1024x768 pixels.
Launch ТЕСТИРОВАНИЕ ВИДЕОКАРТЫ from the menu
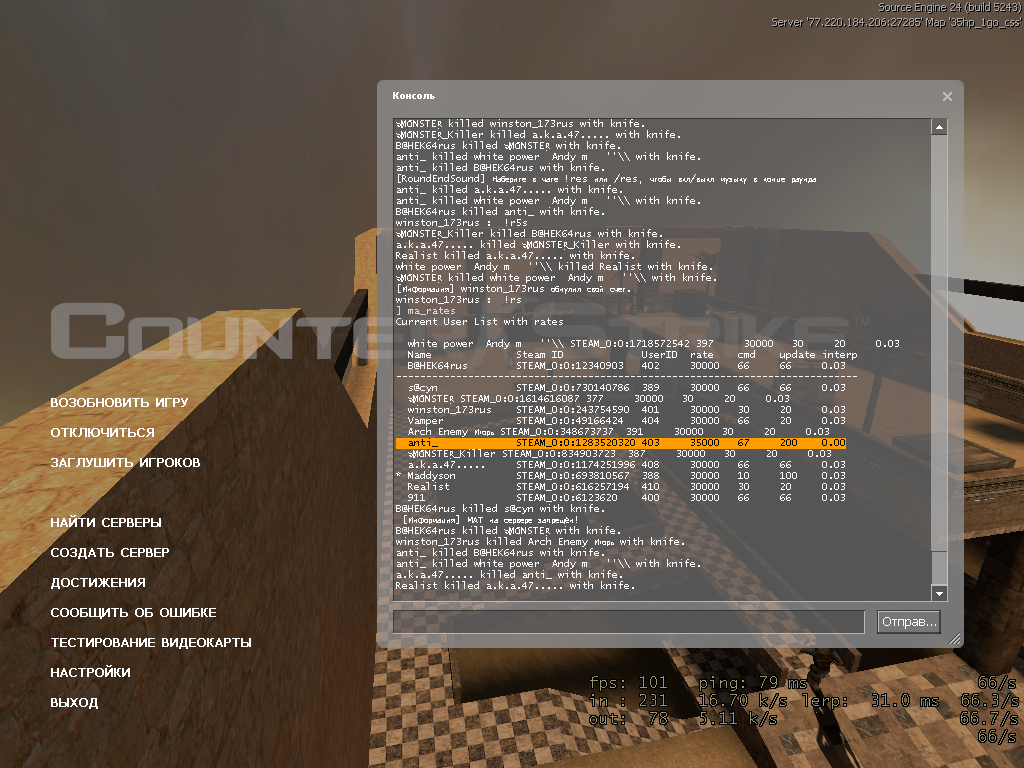pyautogui.click(x=151, y=643)
